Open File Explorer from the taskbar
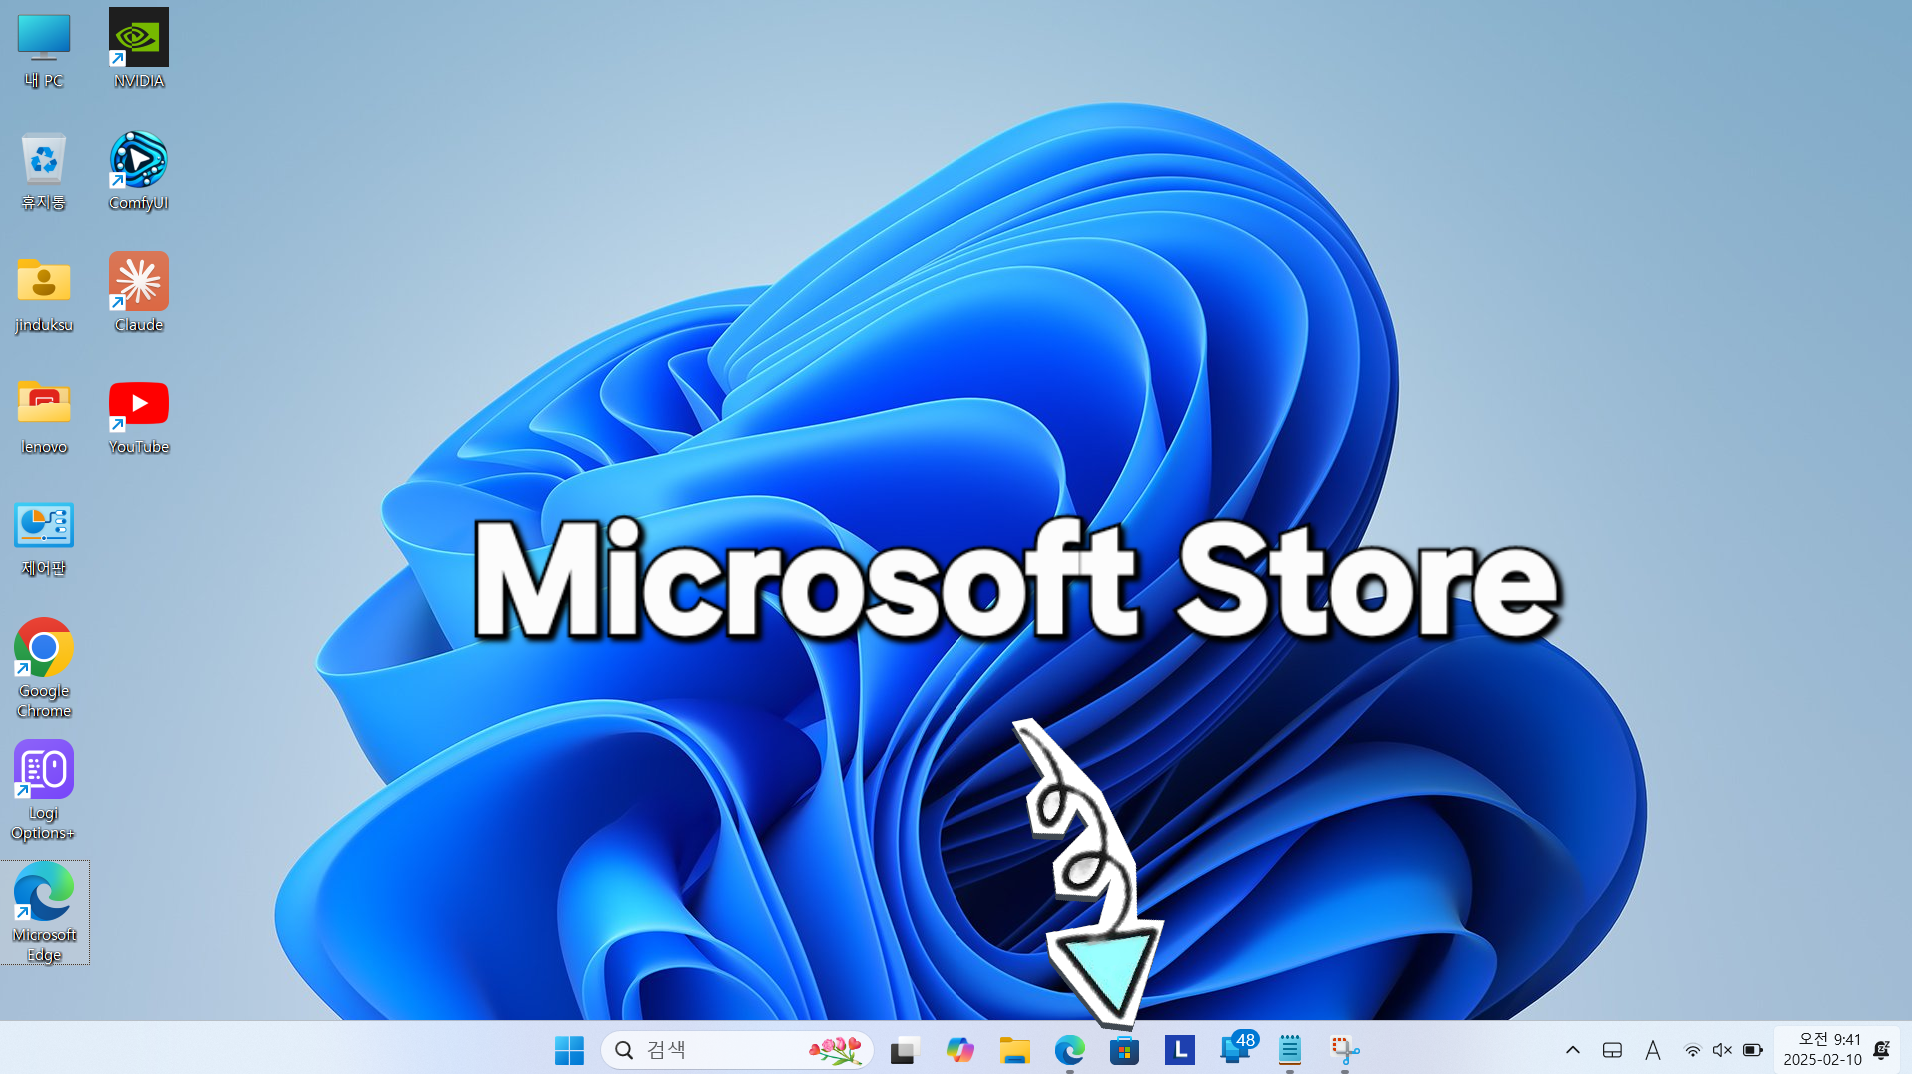1912x1074 pixels. click(1015, 1050)
